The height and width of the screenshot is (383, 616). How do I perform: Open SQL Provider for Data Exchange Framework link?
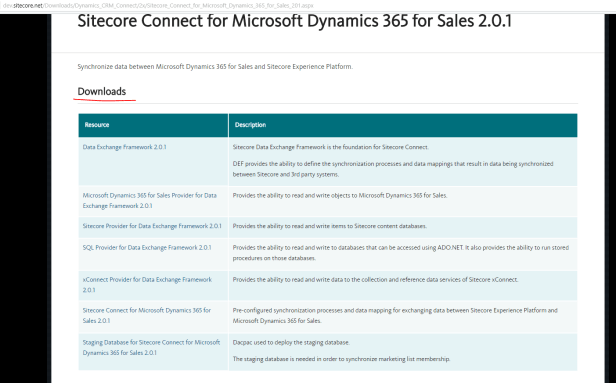point(147,248)
